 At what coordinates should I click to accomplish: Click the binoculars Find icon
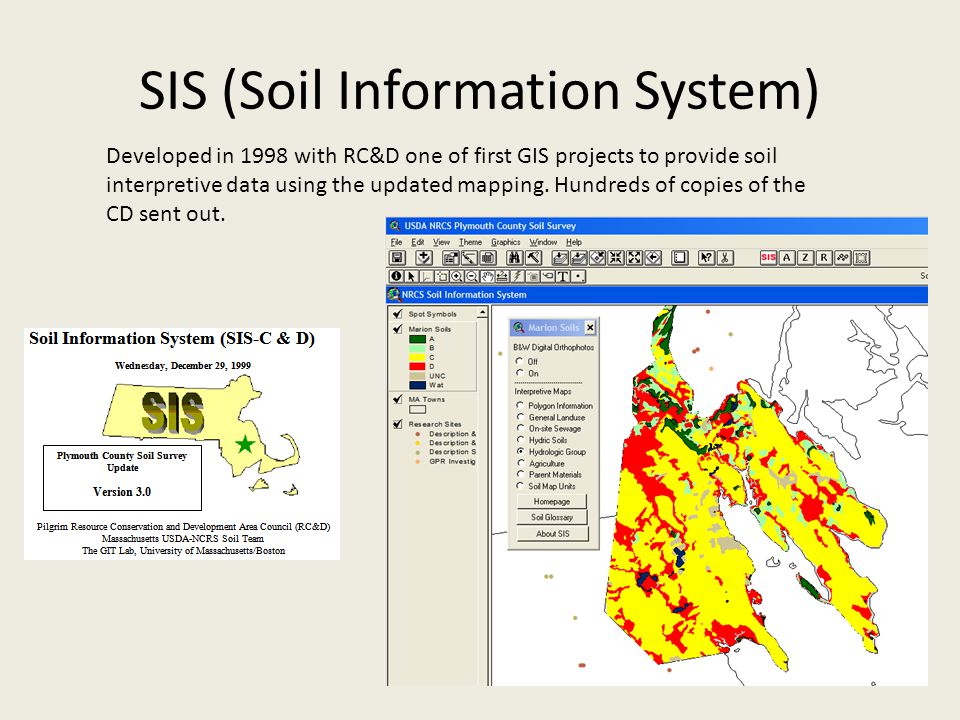pyautogui.click(x=514, y=258)
